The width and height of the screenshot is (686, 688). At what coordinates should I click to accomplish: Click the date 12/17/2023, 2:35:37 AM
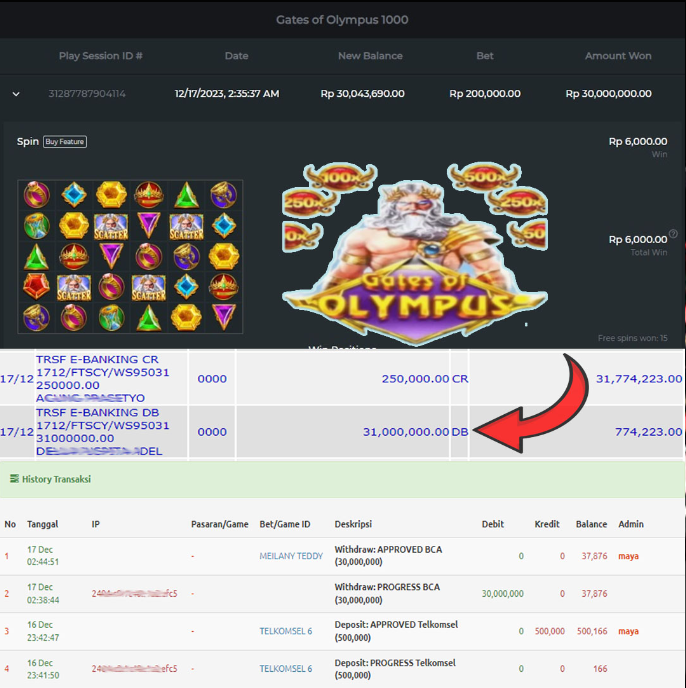pos(227,94)
